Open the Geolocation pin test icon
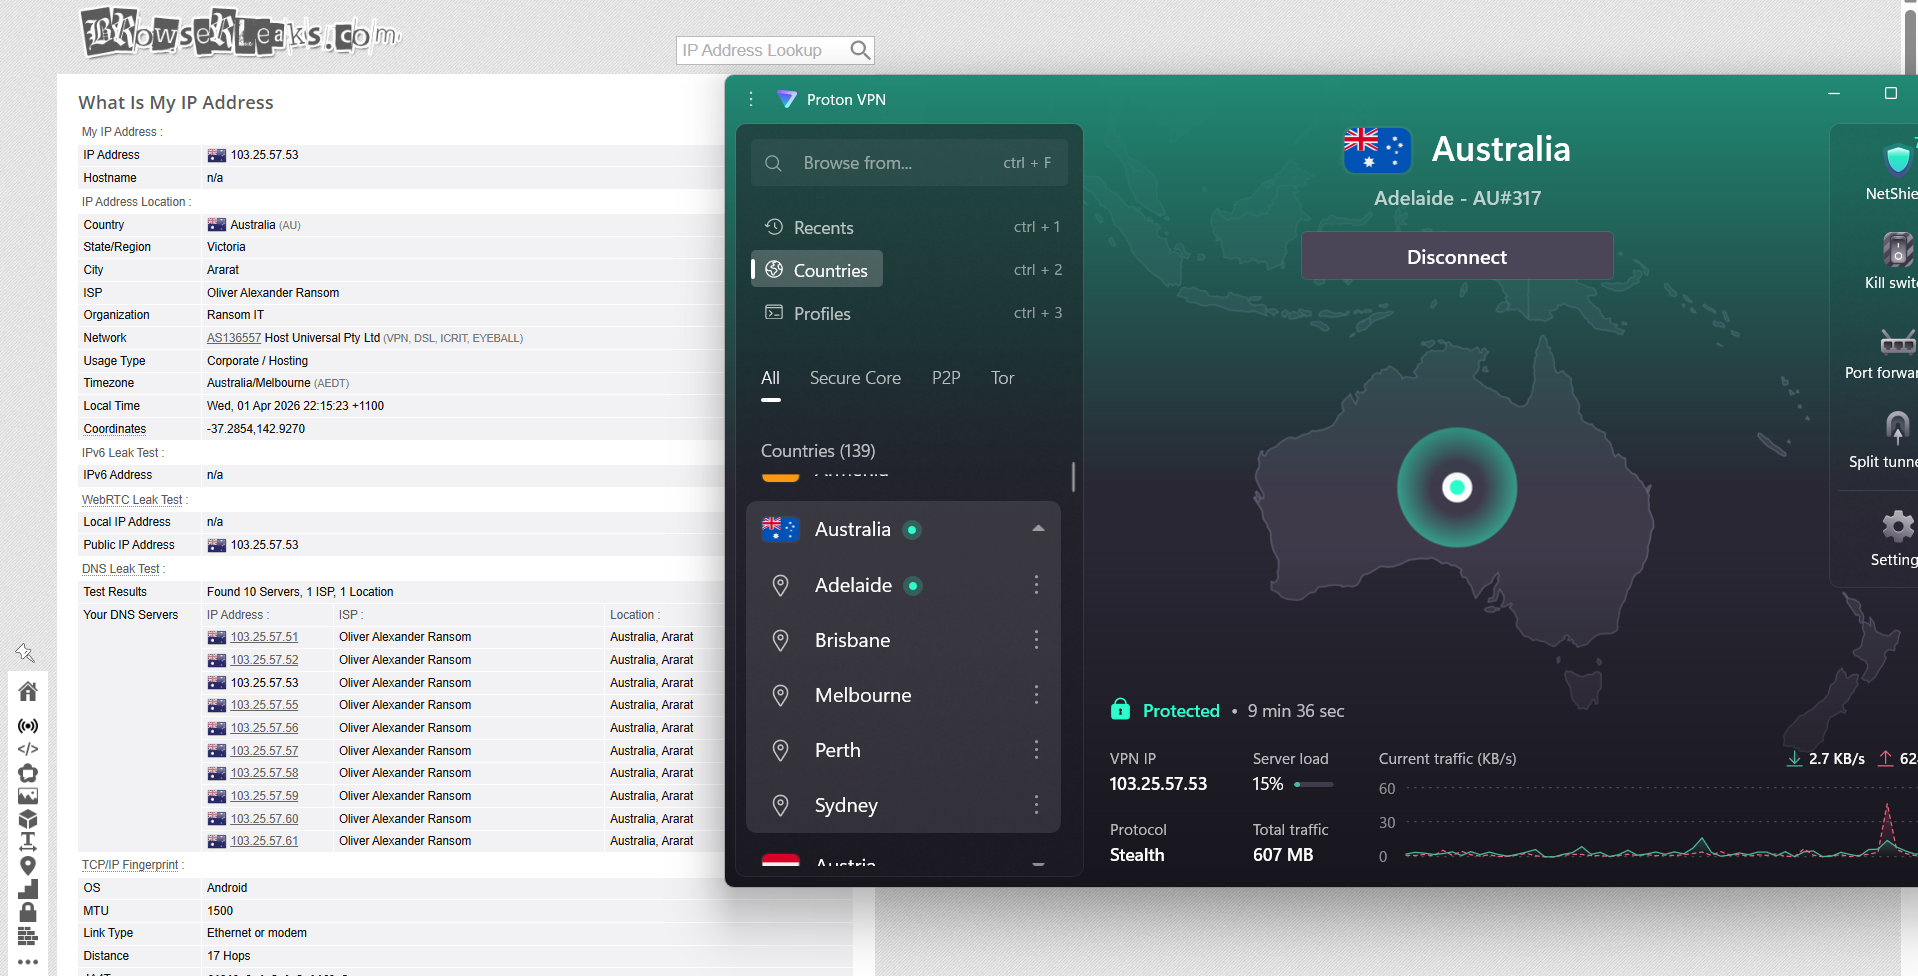The image size is (1918, 976). pos(28,866)
